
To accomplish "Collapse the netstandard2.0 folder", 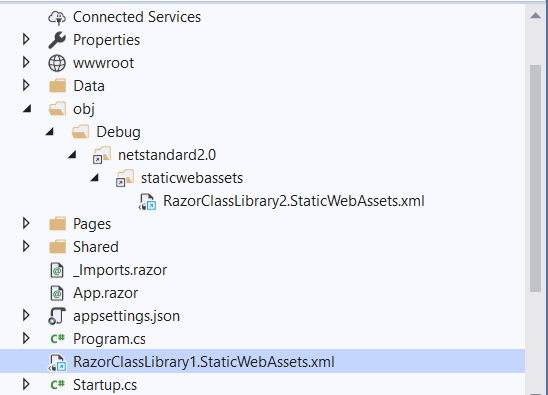I will point(72,155).
